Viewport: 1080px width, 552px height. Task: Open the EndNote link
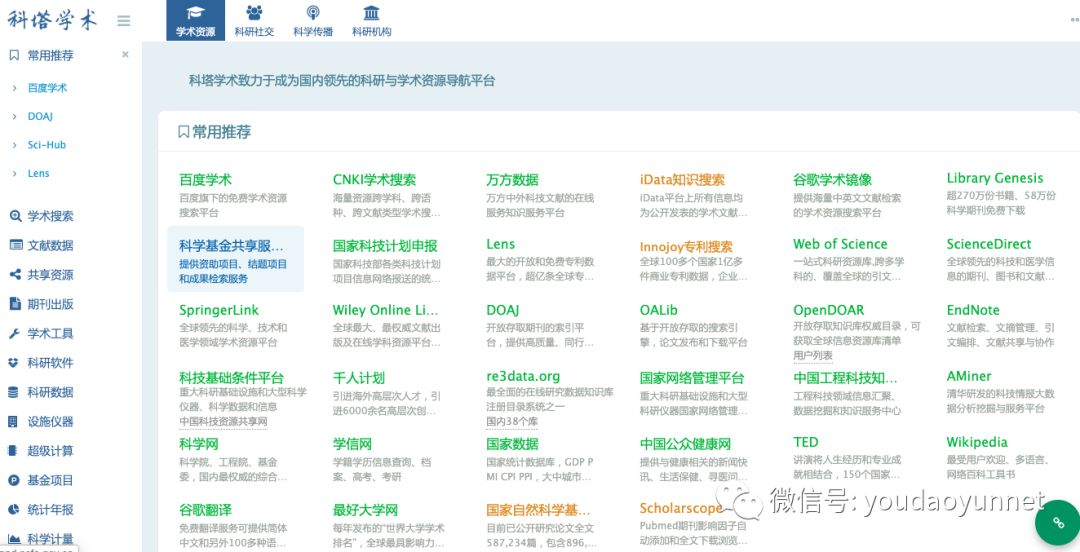(973, 310)
